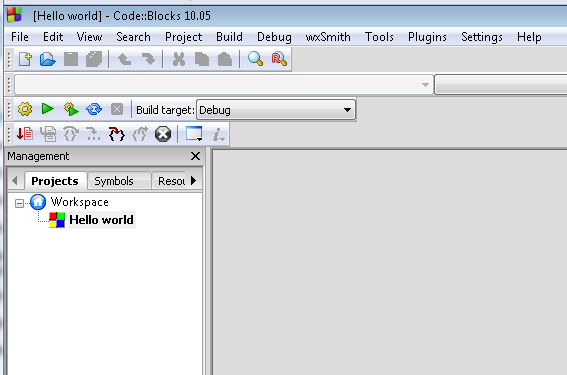
Task: Open the wxSmith menu
Action: pyautogui.click(x=328, y=37)
